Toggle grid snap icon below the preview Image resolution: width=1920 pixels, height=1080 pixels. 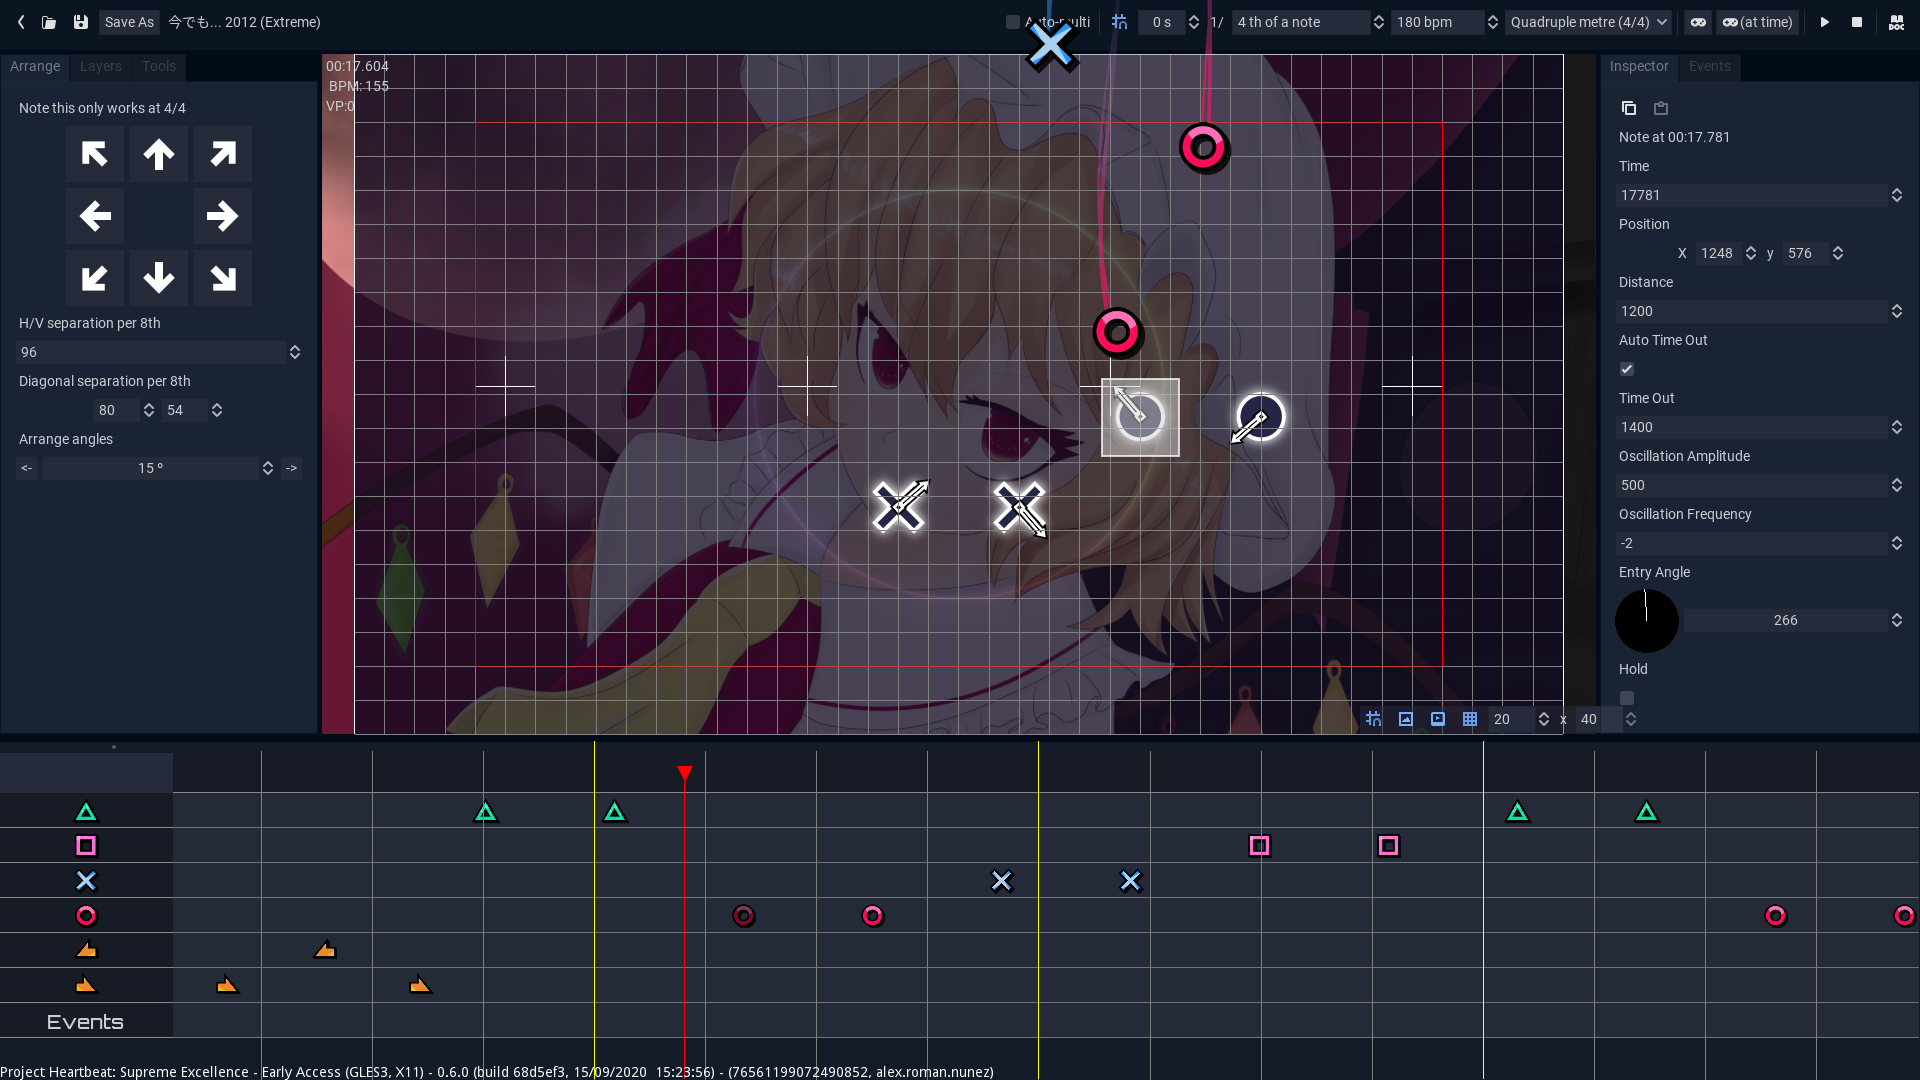click(x=1374, y=719)
